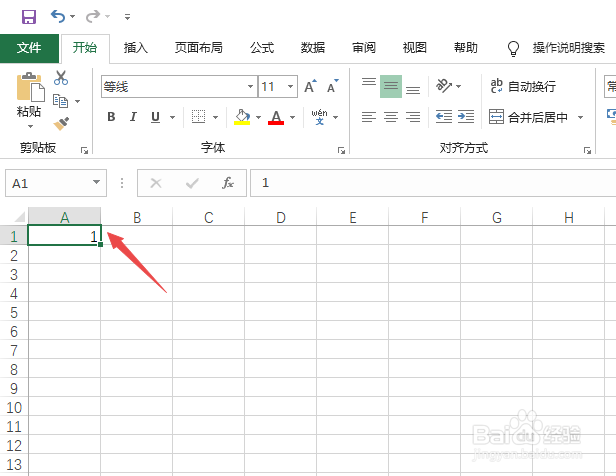This screenshot has width=616, height=476.
Task: Click the formula bar input showing 1
Action: [x=433, y=183]
